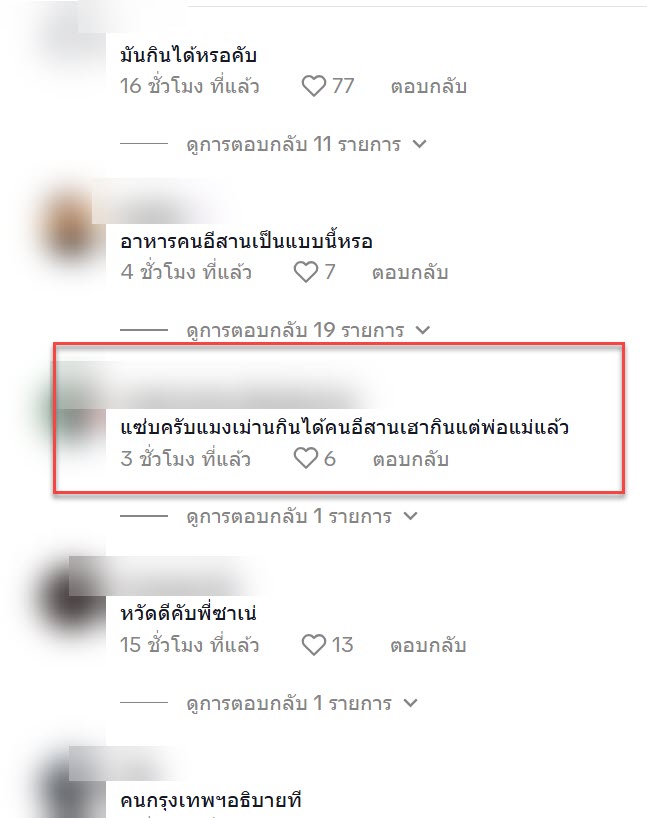Like the comment posted 4 hours ago
Viewport: 647px width, 818px height.
306,272
